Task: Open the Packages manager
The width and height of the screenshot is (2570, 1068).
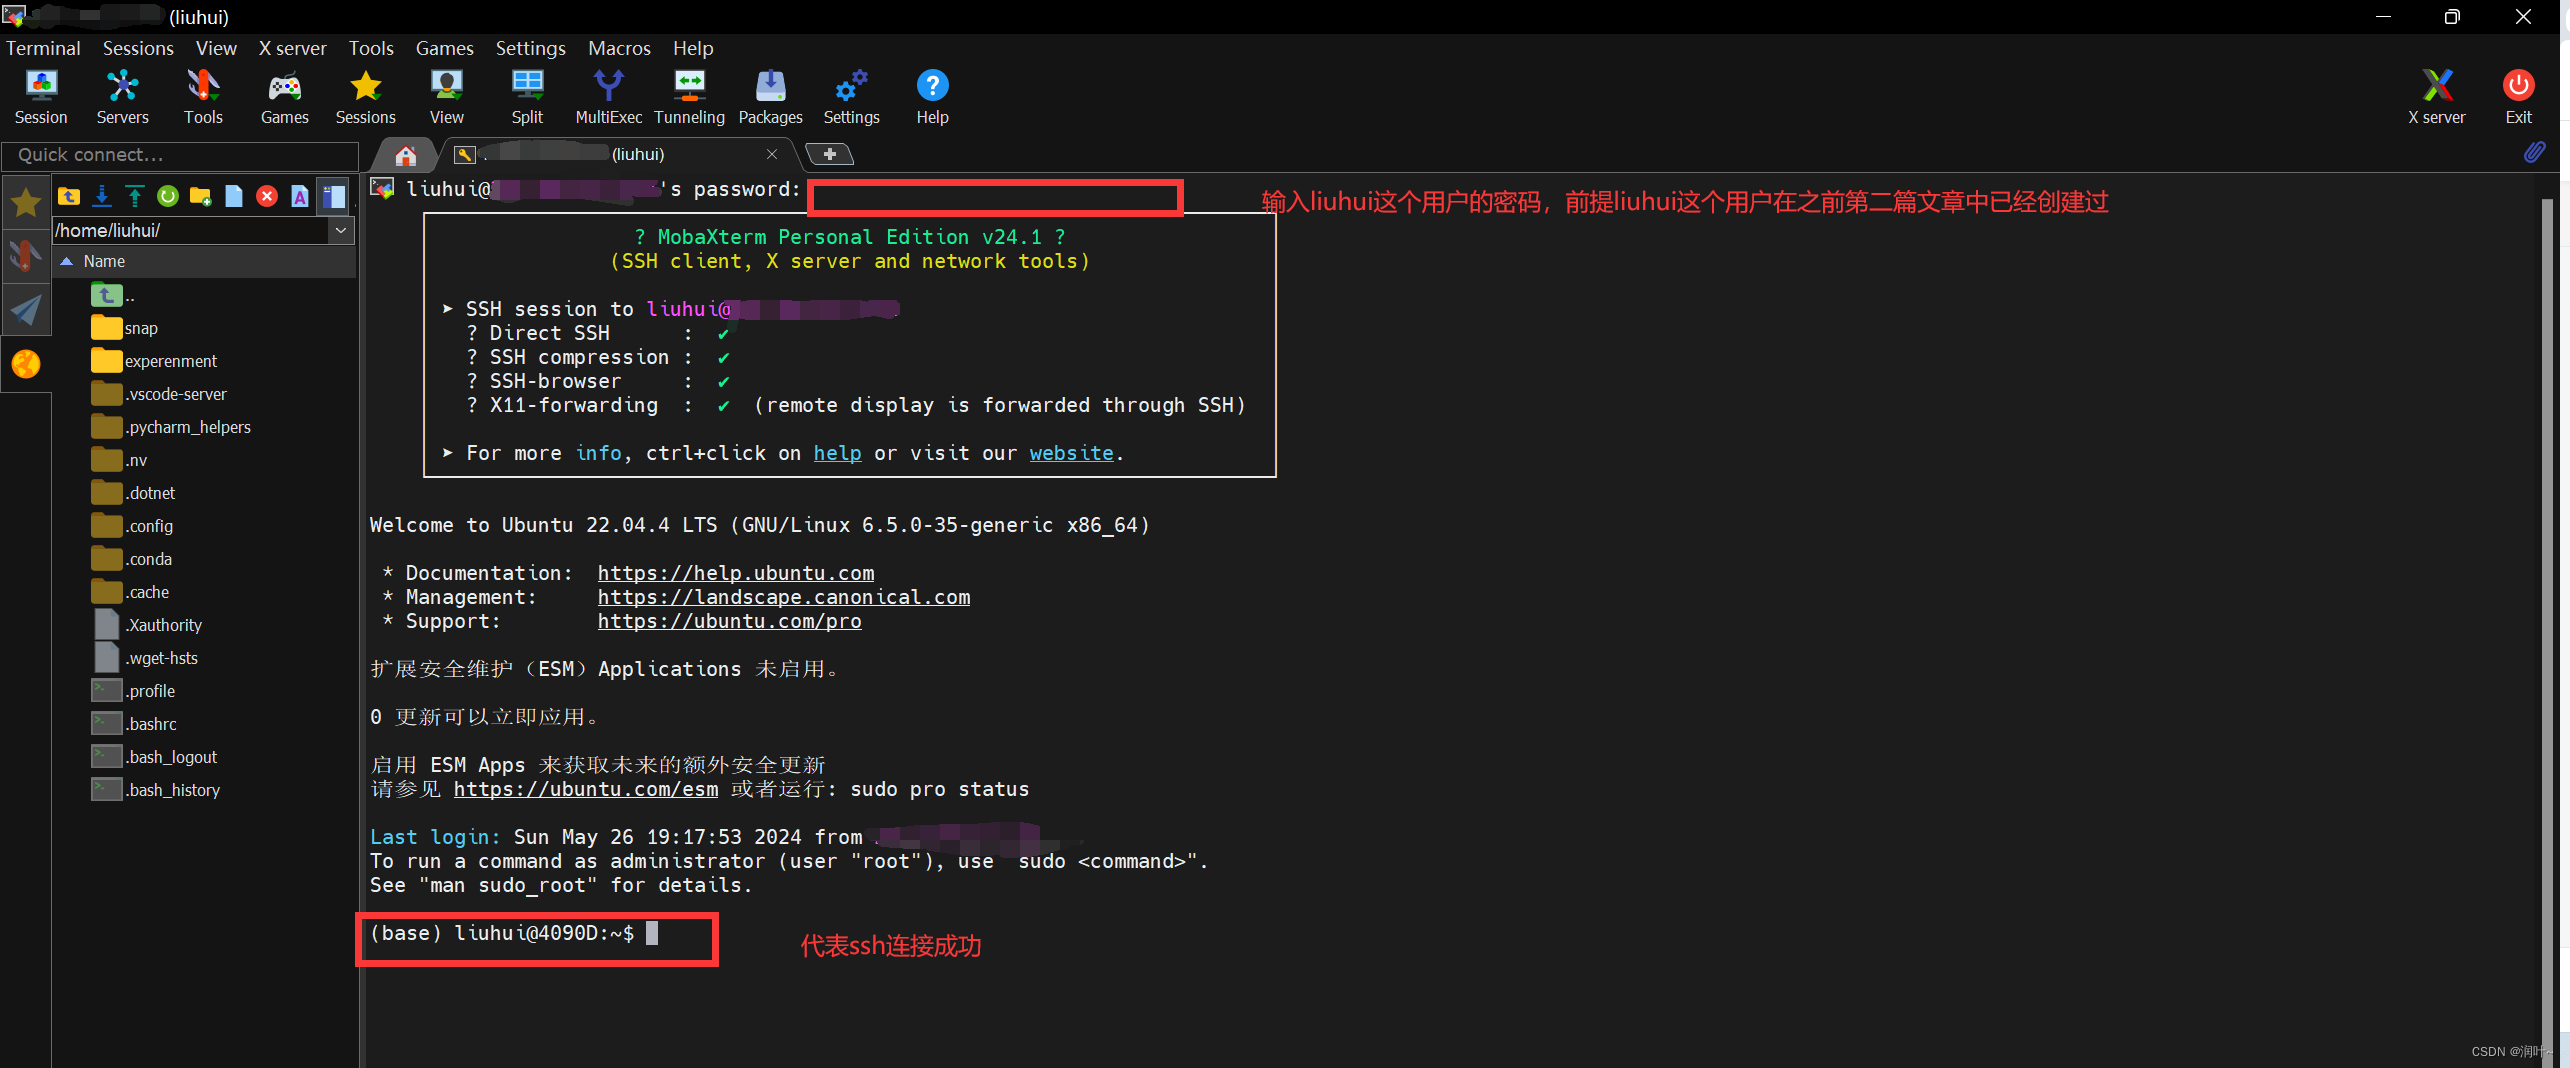Action: pyautogui.click(x=770, y=96)
